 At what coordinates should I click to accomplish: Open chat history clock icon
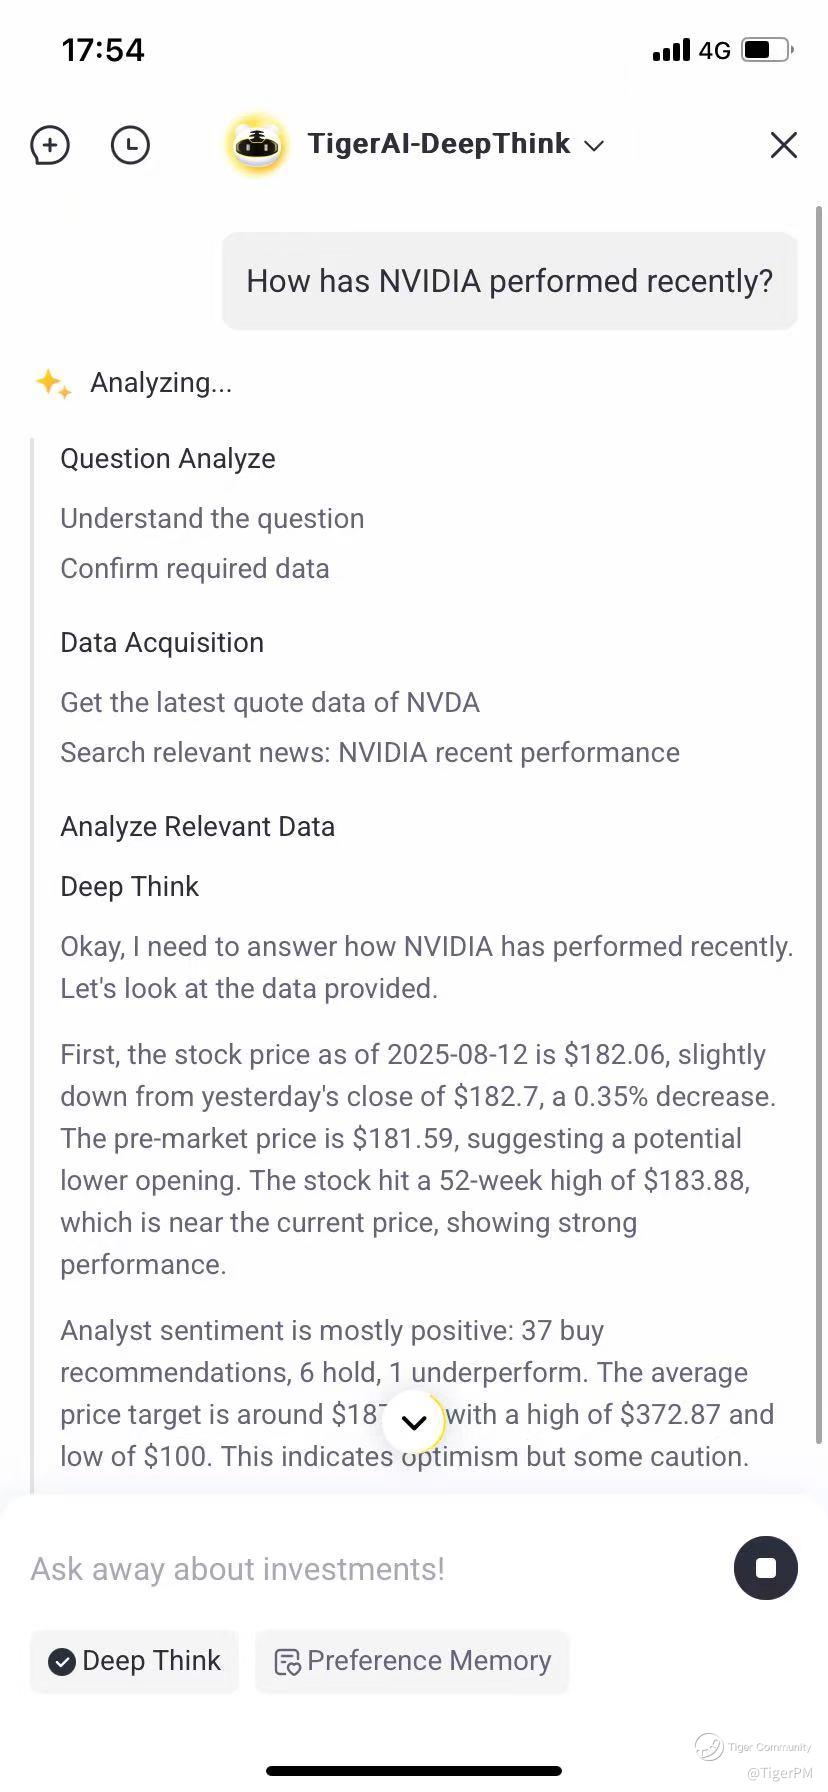coord(130,145)
